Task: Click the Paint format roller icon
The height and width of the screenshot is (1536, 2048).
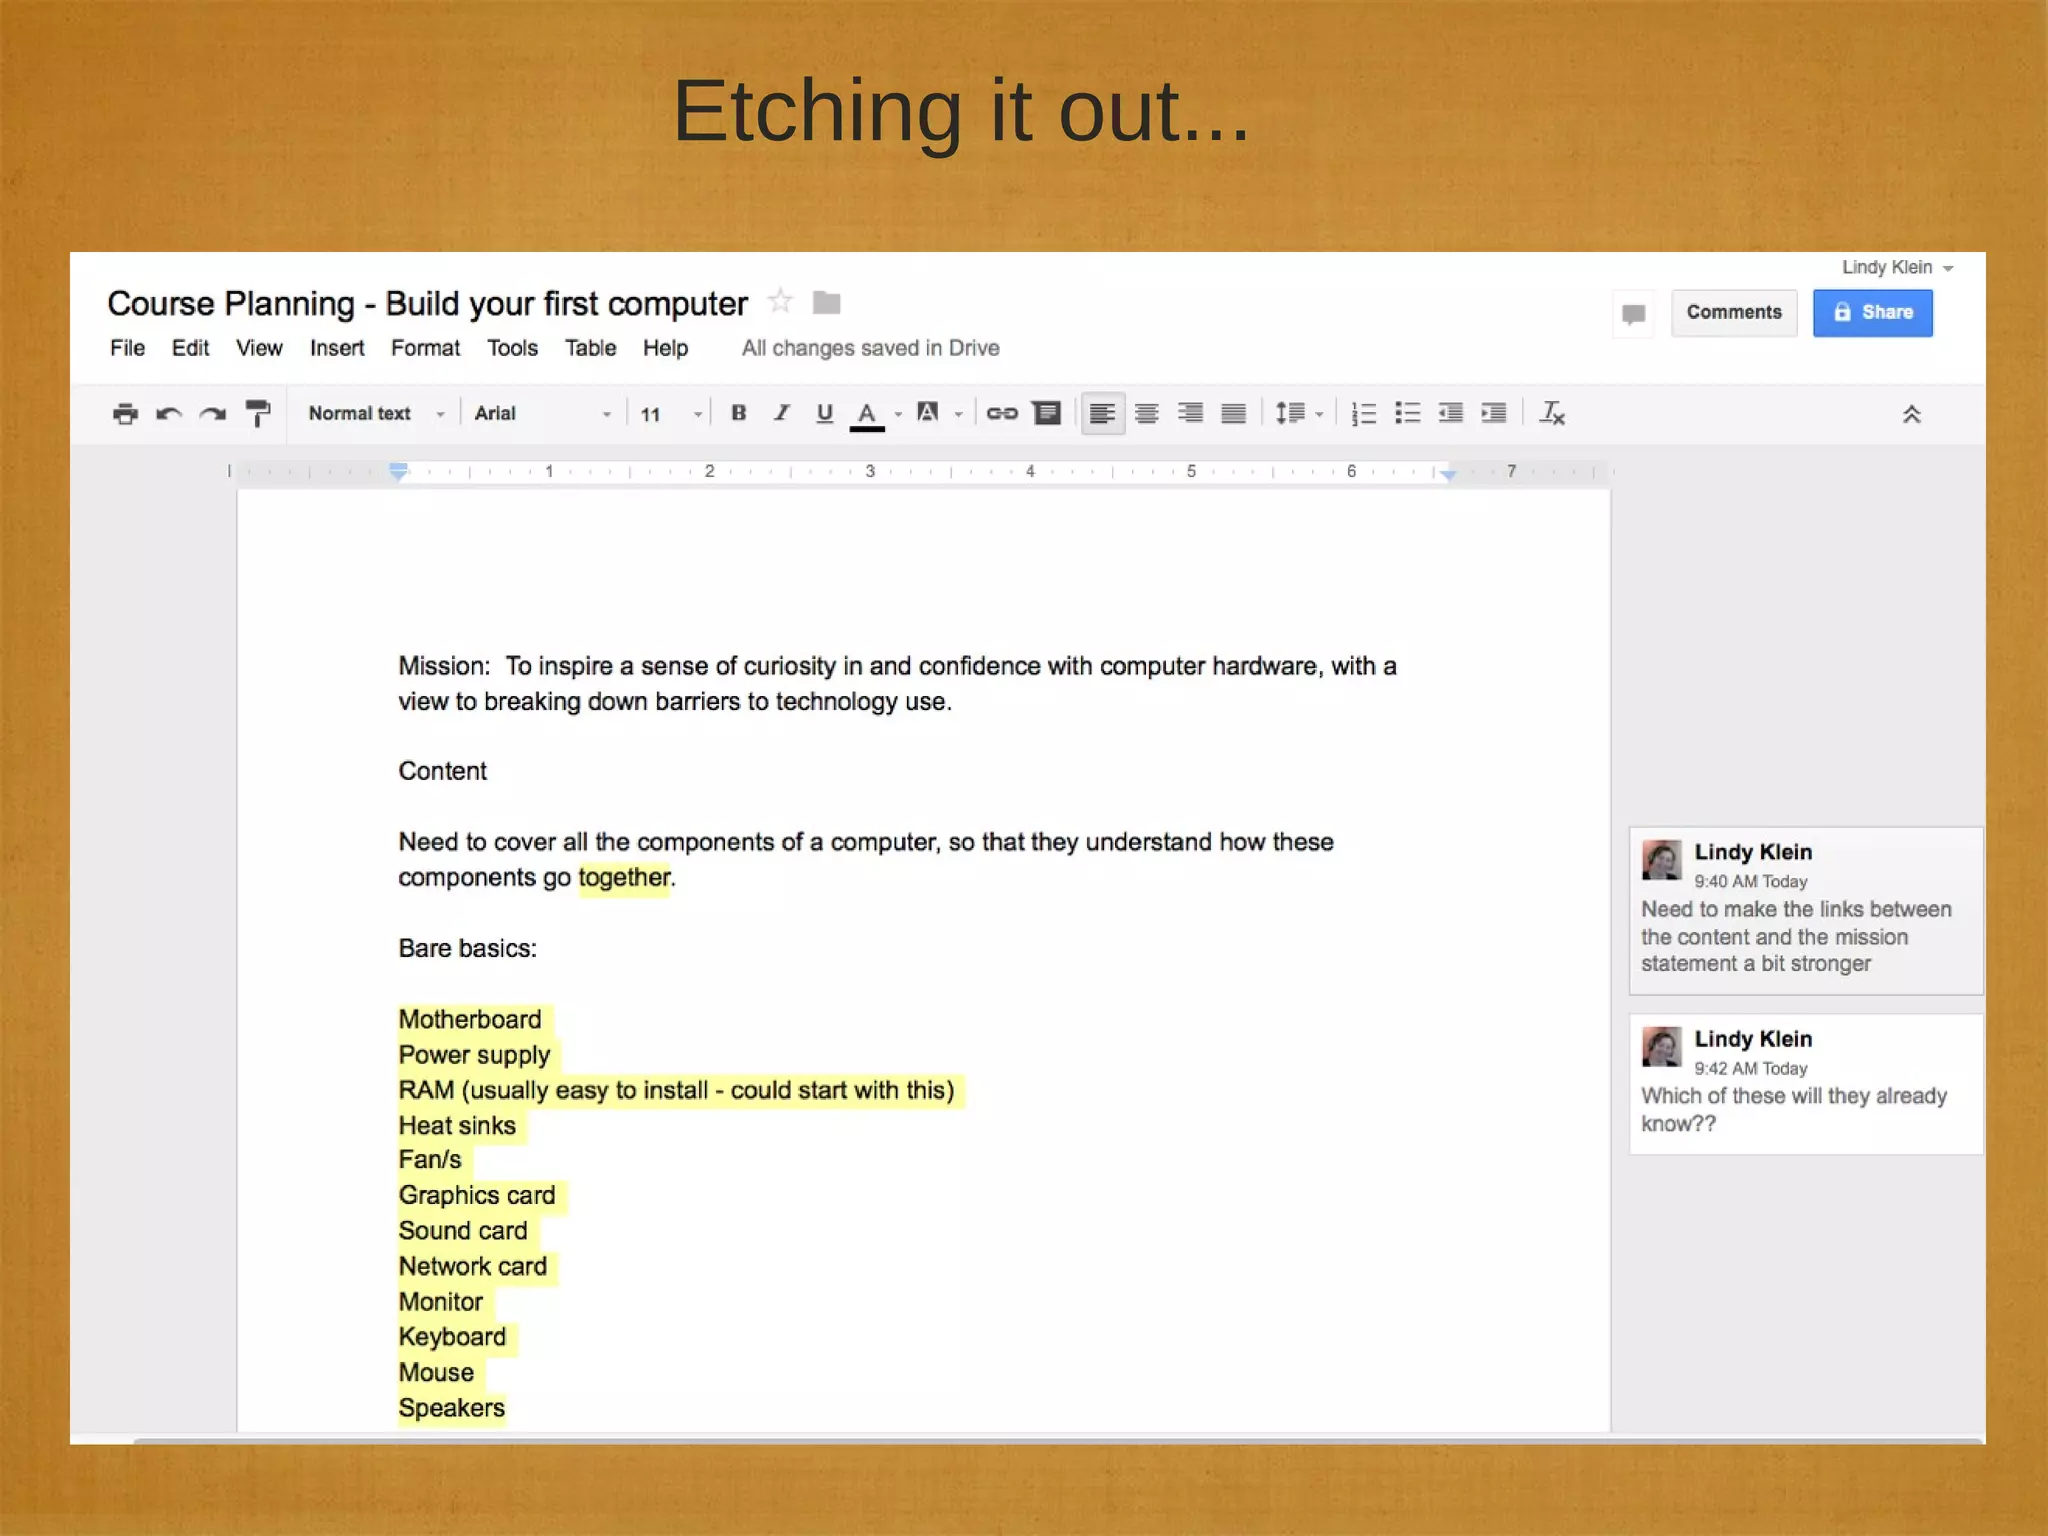Action: [258, 414]
